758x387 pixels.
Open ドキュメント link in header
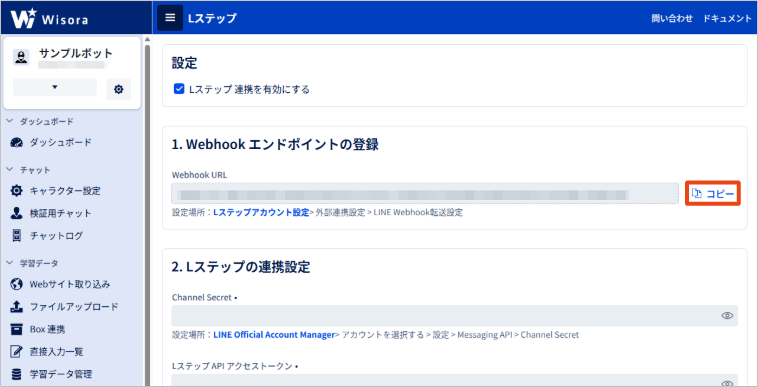click(x=727, y=19)
